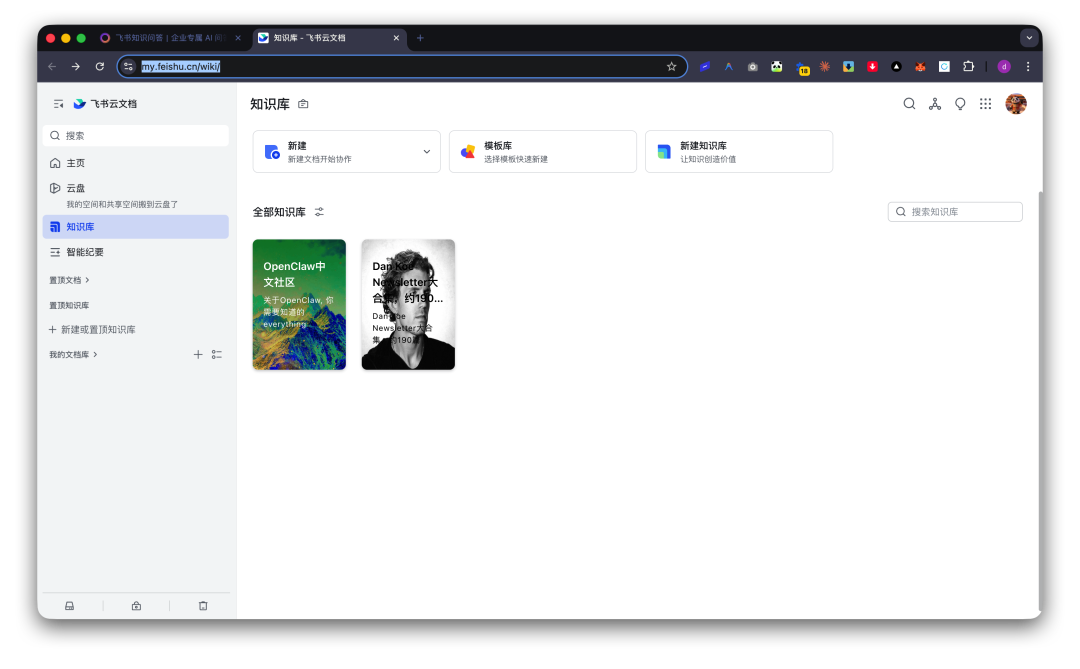
Task: Expand the 我的文档库 section
Action: click(74, 355)
